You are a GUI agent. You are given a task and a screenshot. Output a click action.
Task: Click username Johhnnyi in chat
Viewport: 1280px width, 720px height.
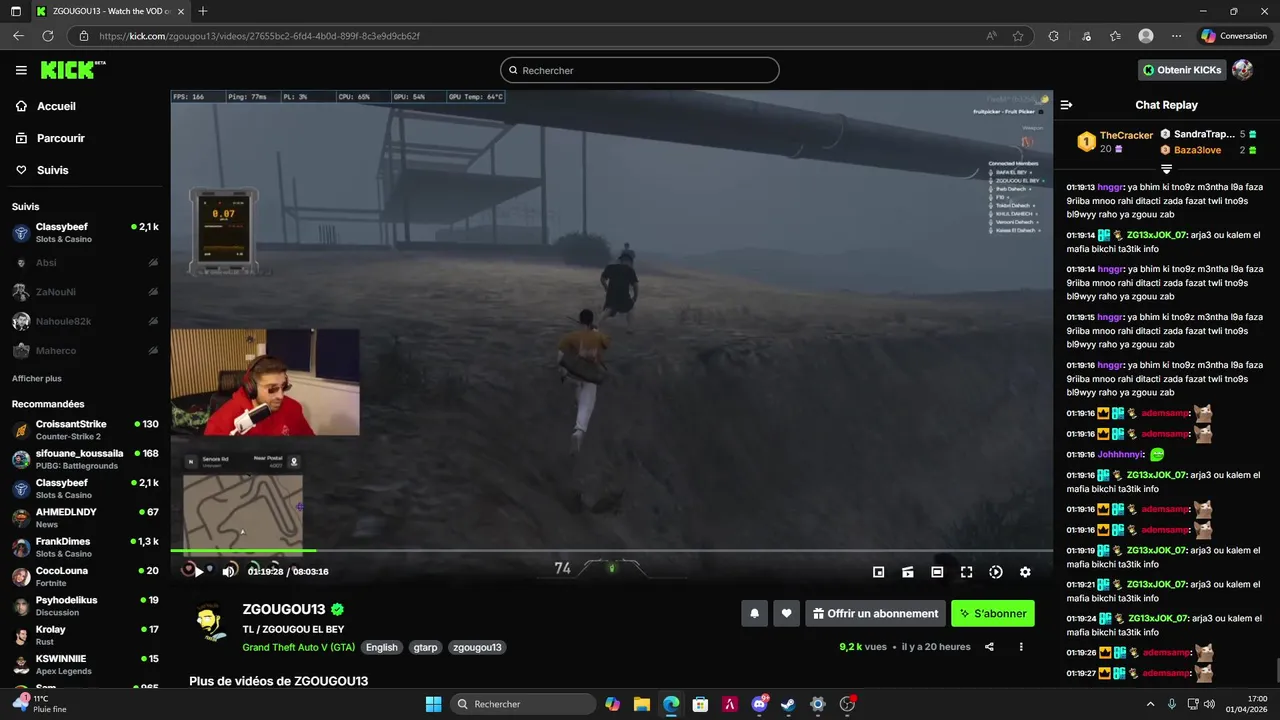[1119, 454]
